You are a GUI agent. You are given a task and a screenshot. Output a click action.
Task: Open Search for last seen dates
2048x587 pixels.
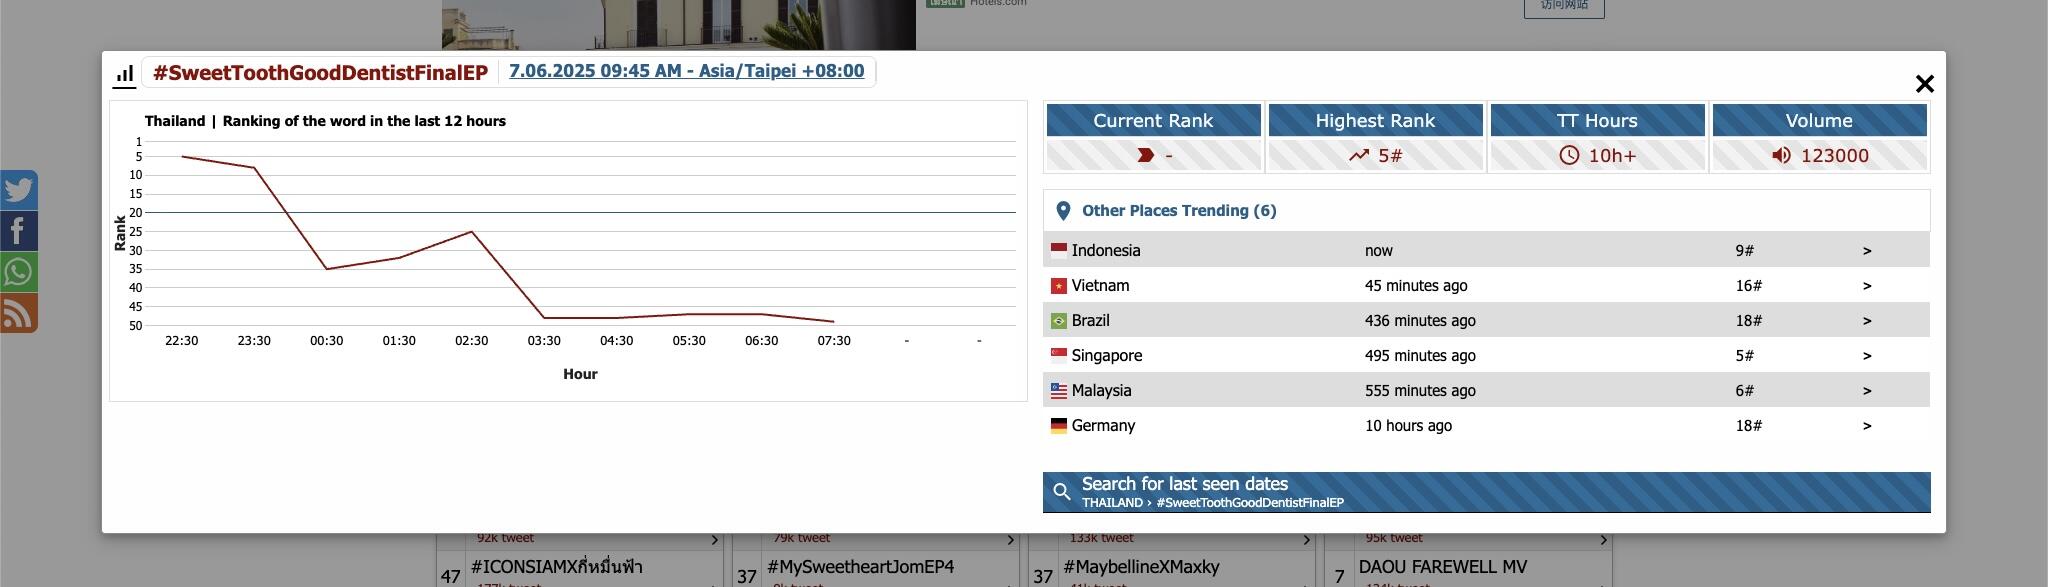click(x=1486, y=492)
